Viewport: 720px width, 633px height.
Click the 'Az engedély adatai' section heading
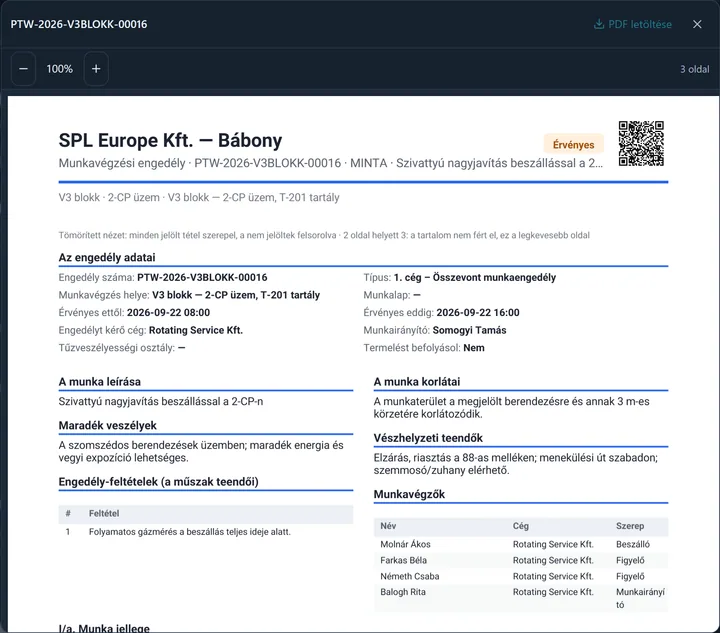tap(107, 258)
